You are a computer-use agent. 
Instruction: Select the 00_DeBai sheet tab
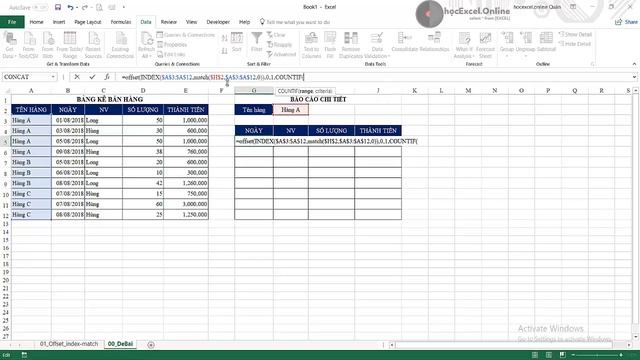120,344
